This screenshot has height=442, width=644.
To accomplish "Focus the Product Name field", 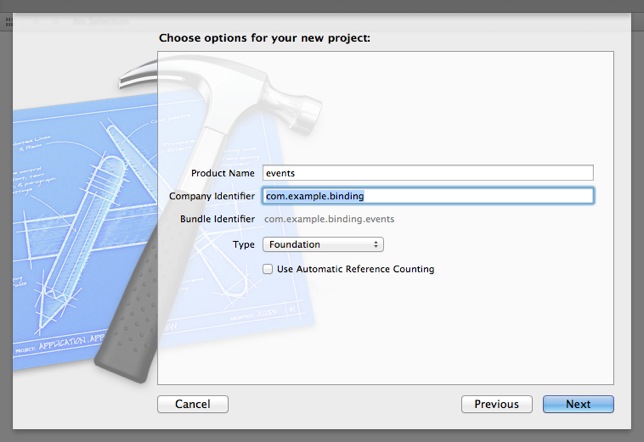I will pyautogui.click(x=428, y=173).
